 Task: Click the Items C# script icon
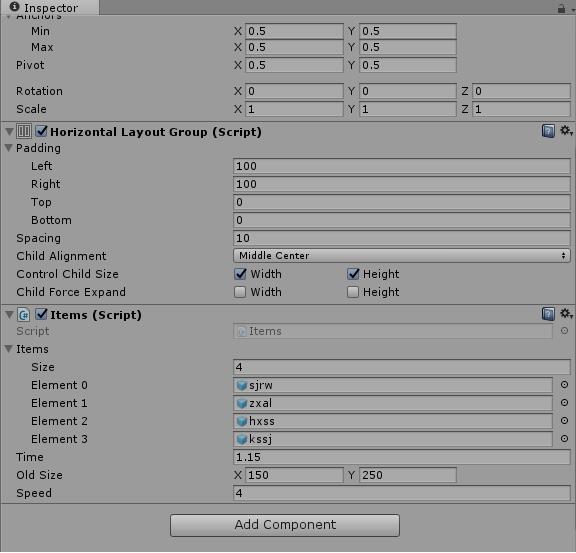(24, 315)
